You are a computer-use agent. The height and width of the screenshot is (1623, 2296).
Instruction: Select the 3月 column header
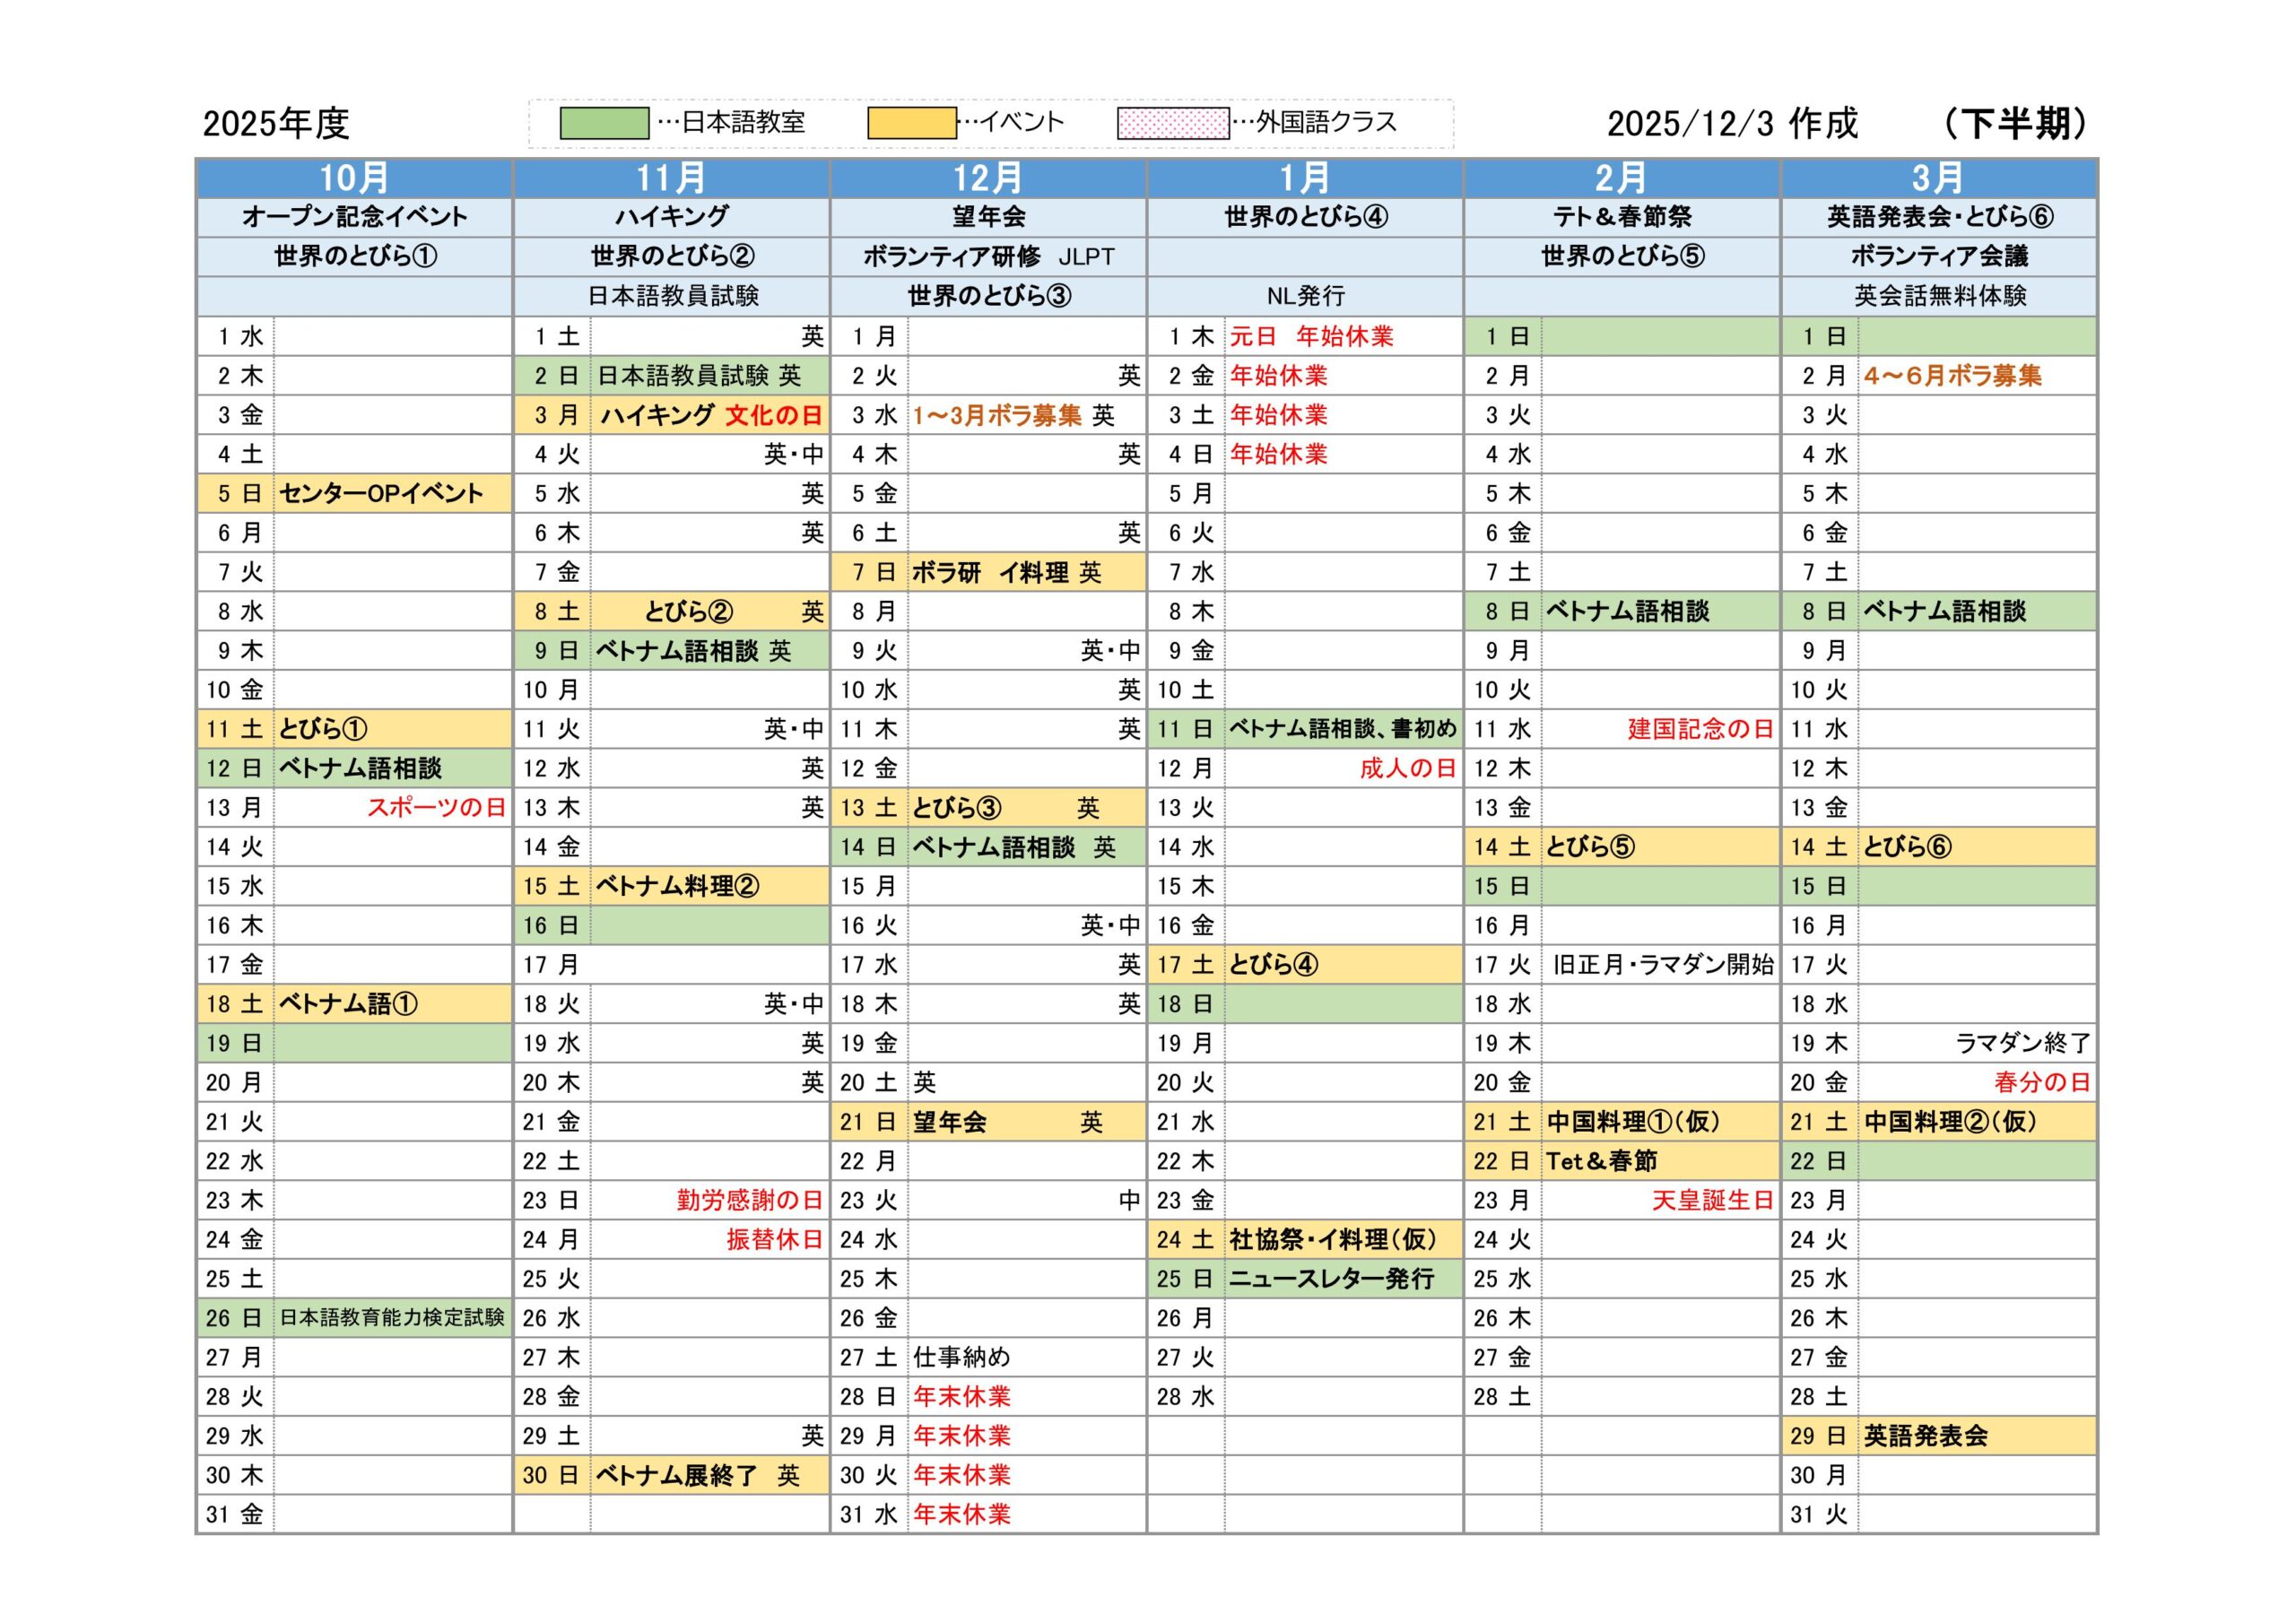point(1938,178)
